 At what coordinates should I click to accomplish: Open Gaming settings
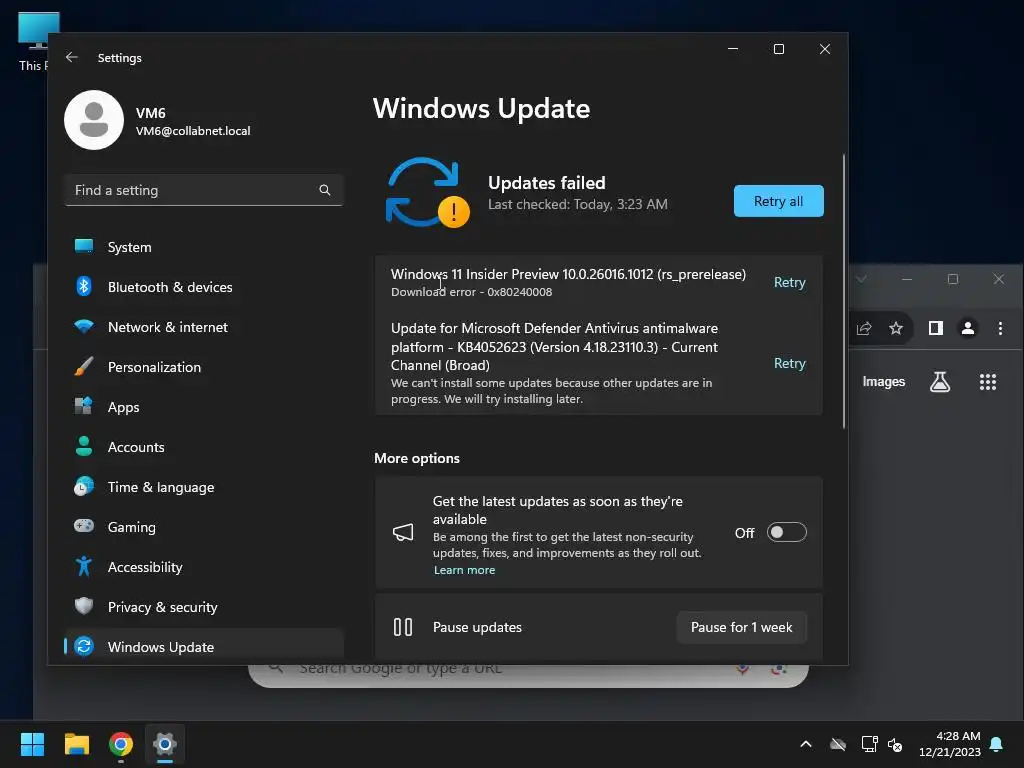point(204,526)
